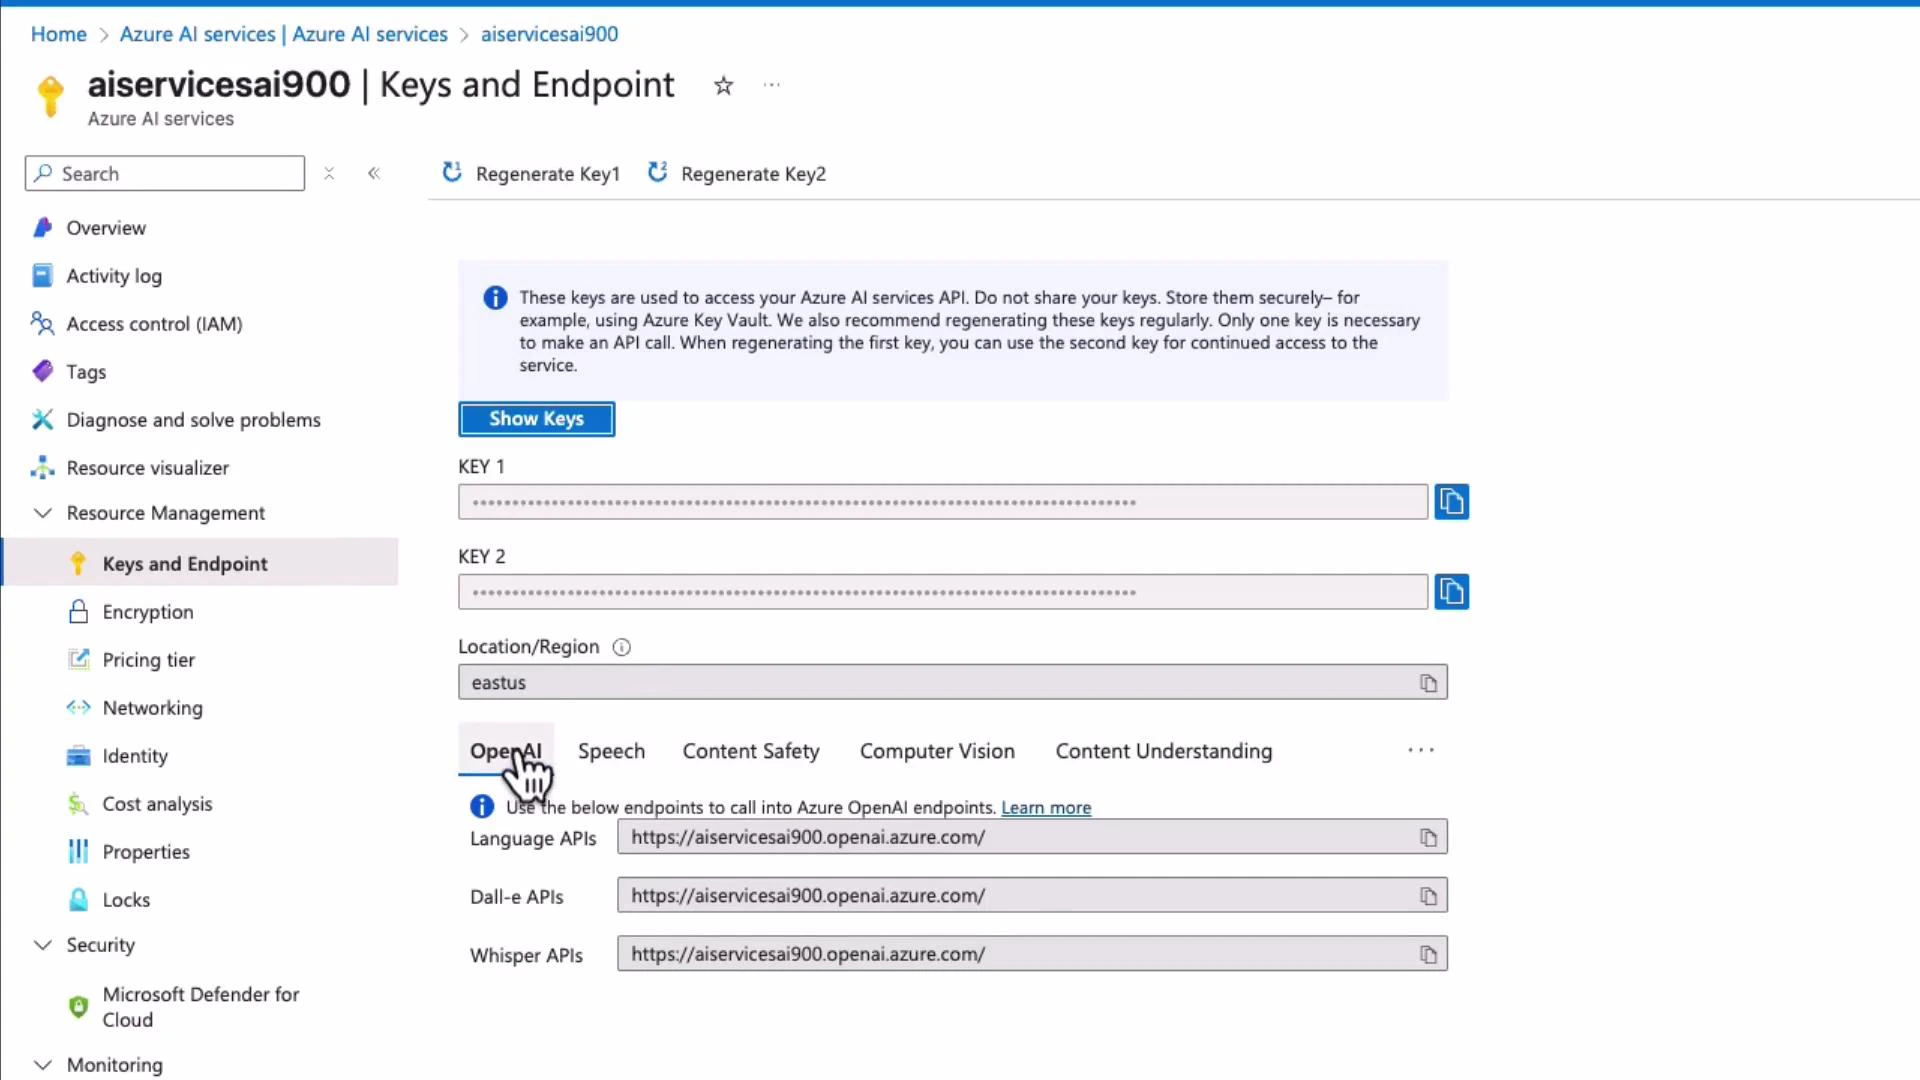Screen dimensions: 1920x1080
Task: Open Keys and Endpoint in sidebar
Action: [201, 563]
